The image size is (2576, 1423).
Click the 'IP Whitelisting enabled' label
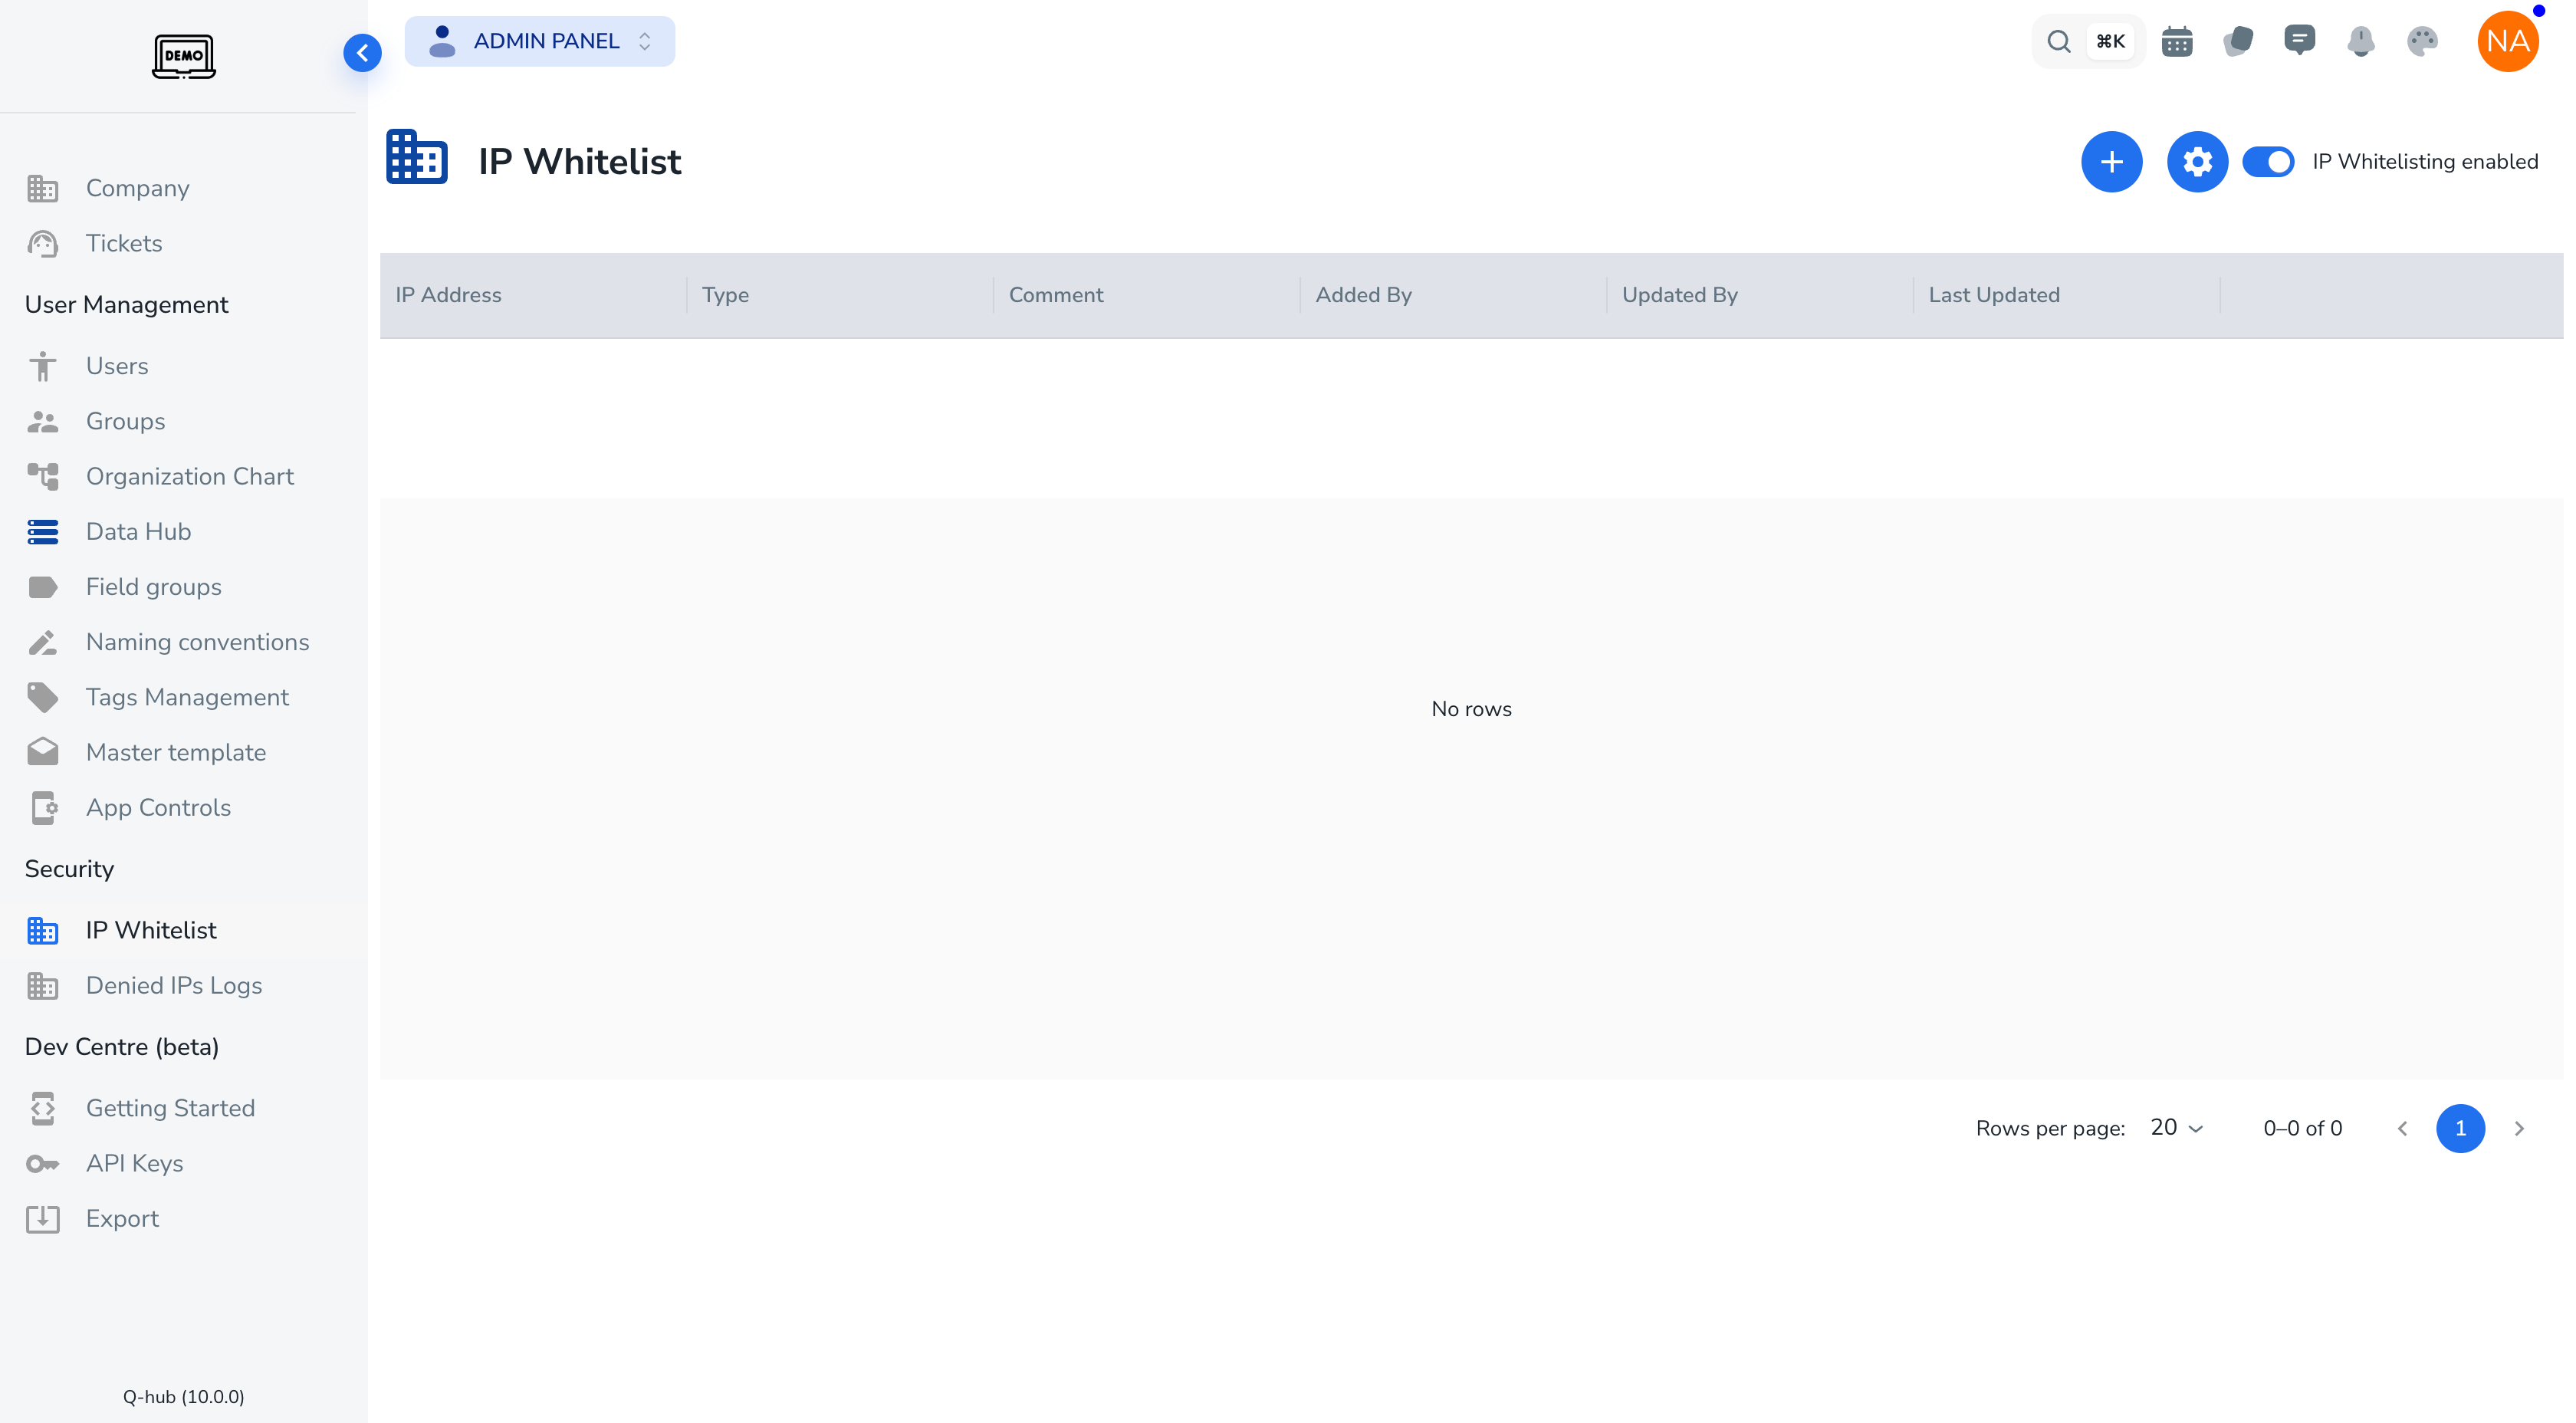2425,161
